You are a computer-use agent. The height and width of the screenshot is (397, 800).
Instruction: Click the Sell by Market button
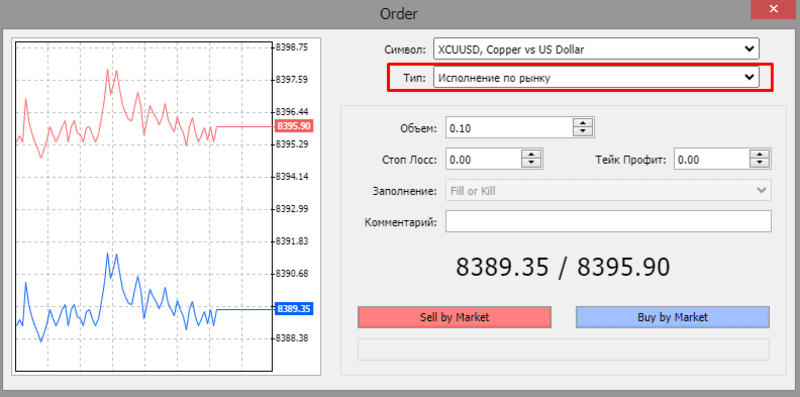454,317
